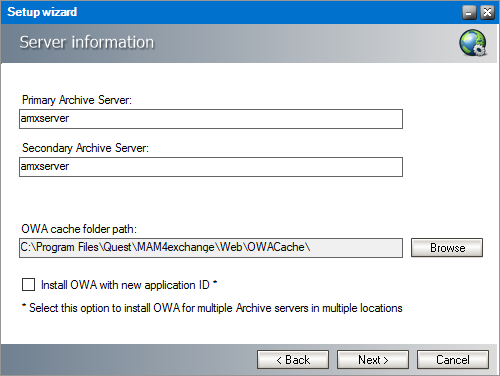The image size is (500, 376).
Task: Open the Browse folder dialog
Action: 447,247
